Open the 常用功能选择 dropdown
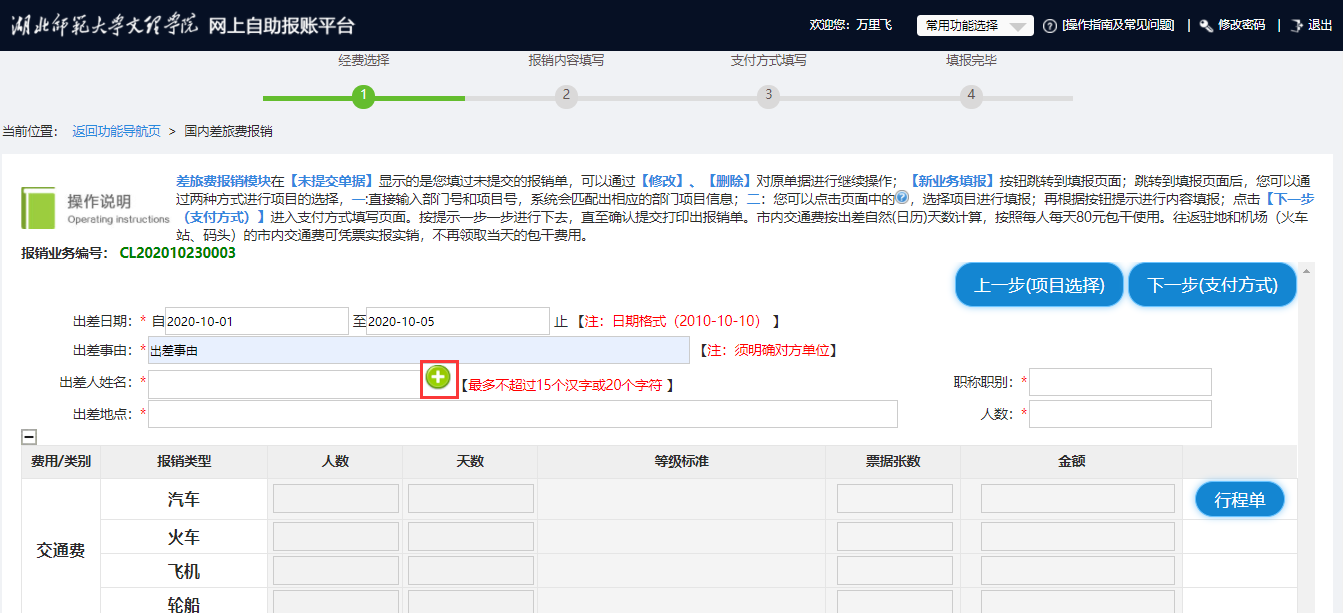 pyautogui.click(x=974, y=26)
